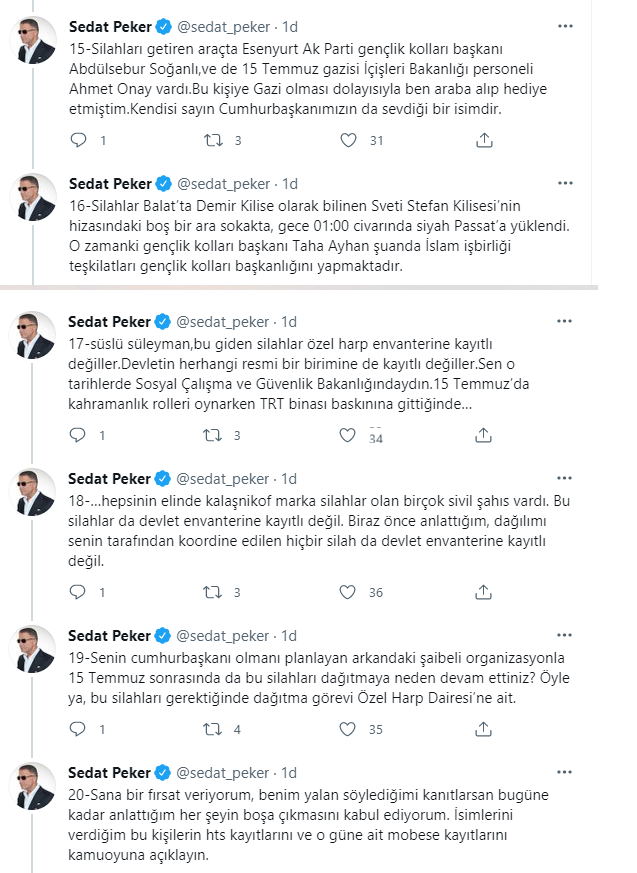
Task: Retweet tweet number 15
Action: (213, 140)
